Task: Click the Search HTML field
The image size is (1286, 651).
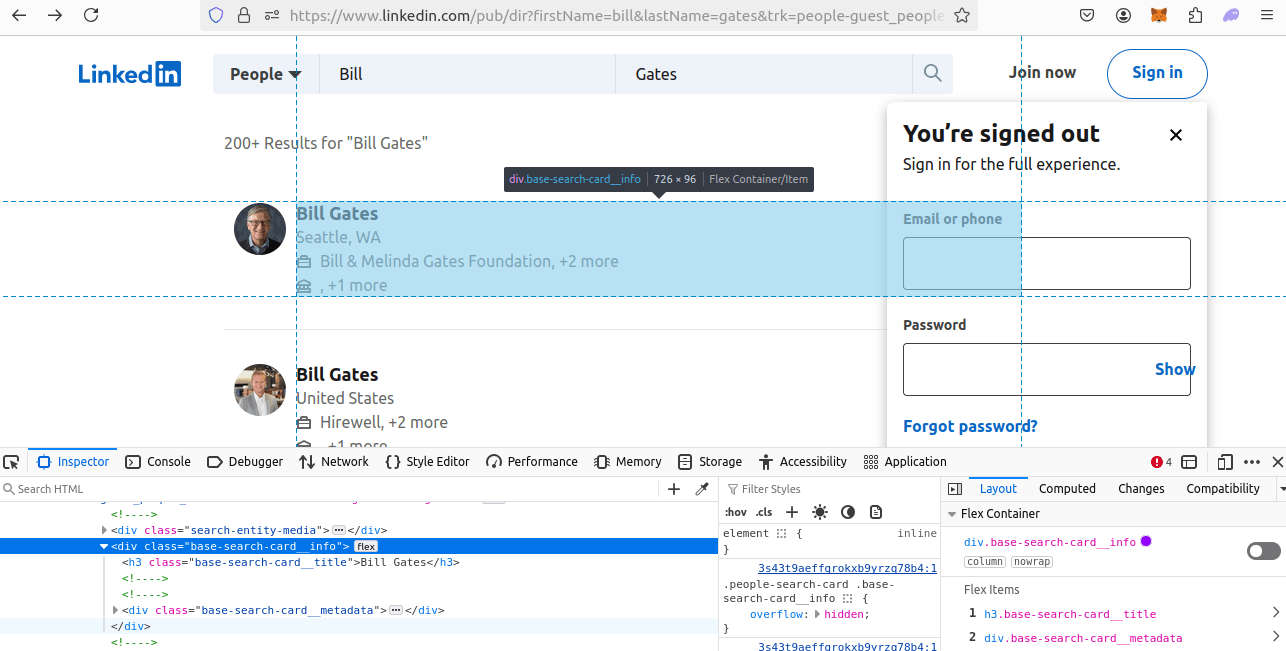Action: click(330, 489)
